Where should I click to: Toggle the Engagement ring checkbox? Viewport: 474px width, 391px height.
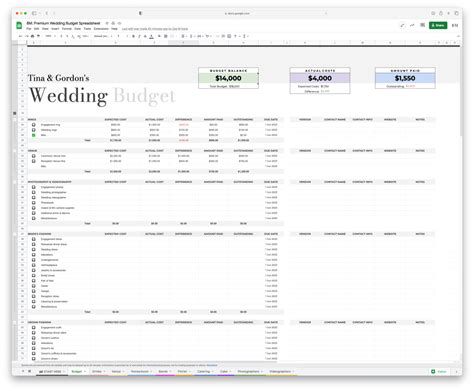[34, 125]
